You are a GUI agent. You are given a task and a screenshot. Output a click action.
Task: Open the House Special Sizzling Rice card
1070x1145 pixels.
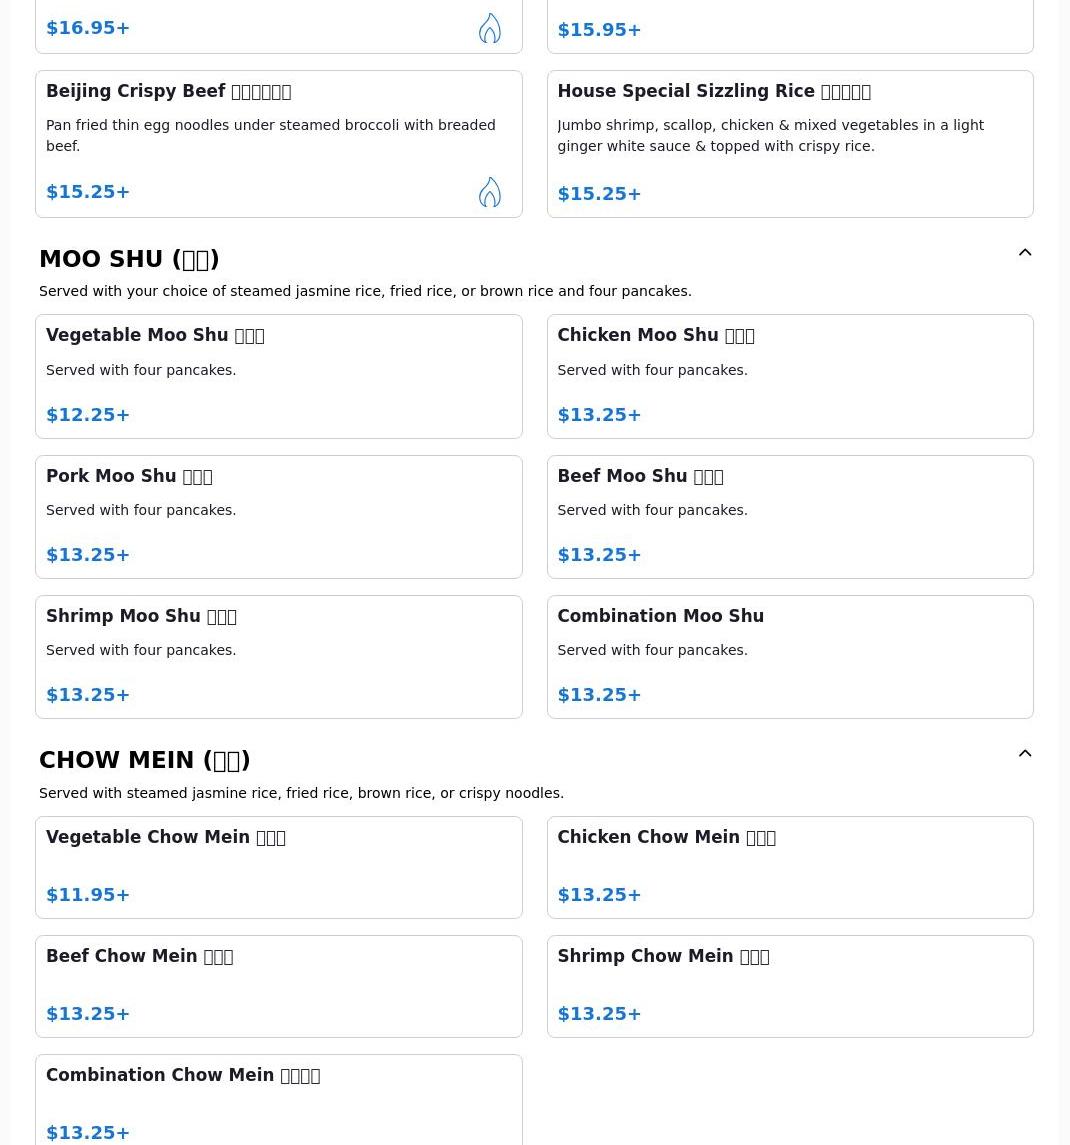tap(789, 143)
